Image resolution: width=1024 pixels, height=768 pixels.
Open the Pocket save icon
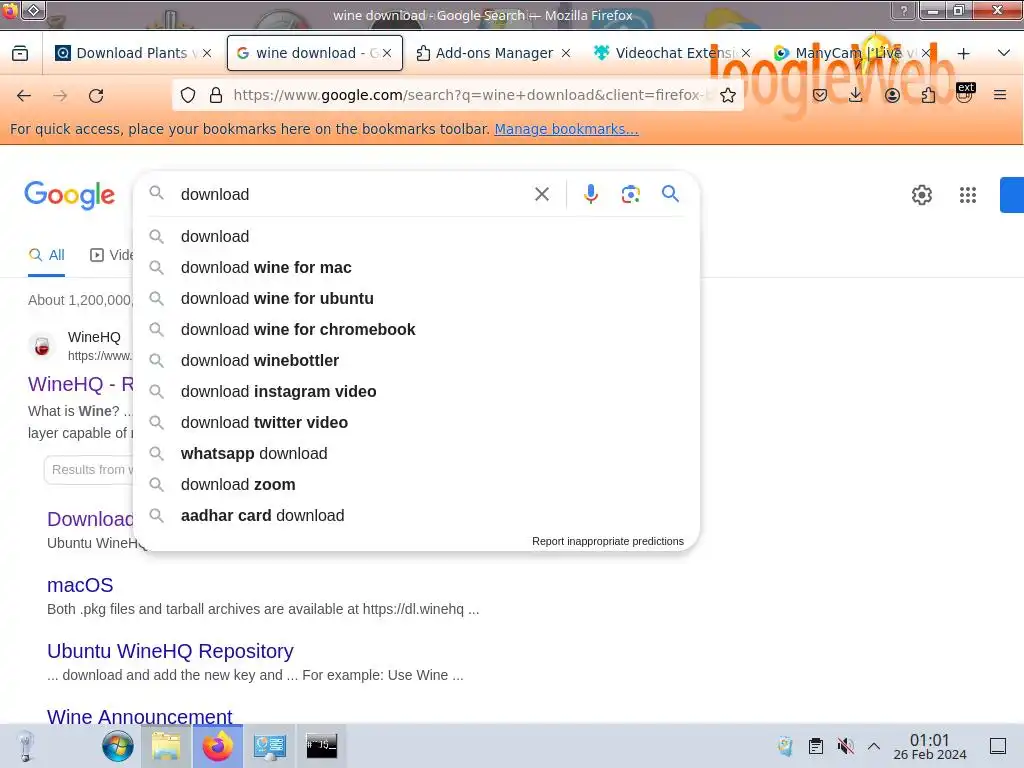(820, 95)
